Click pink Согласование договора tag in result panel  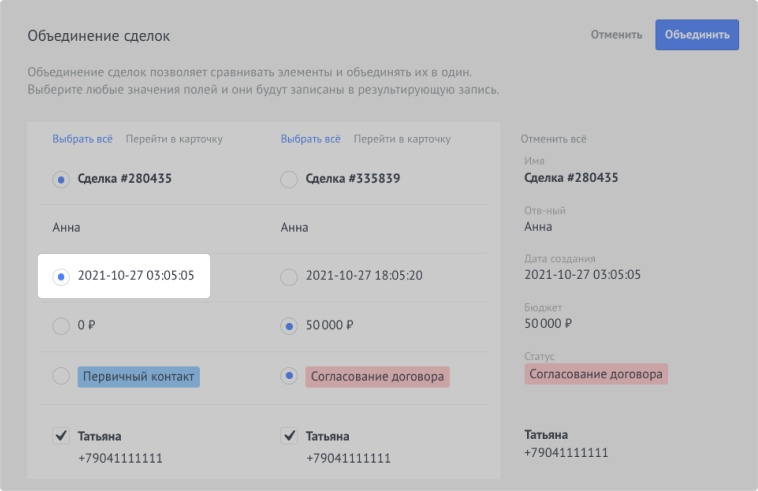596,374
